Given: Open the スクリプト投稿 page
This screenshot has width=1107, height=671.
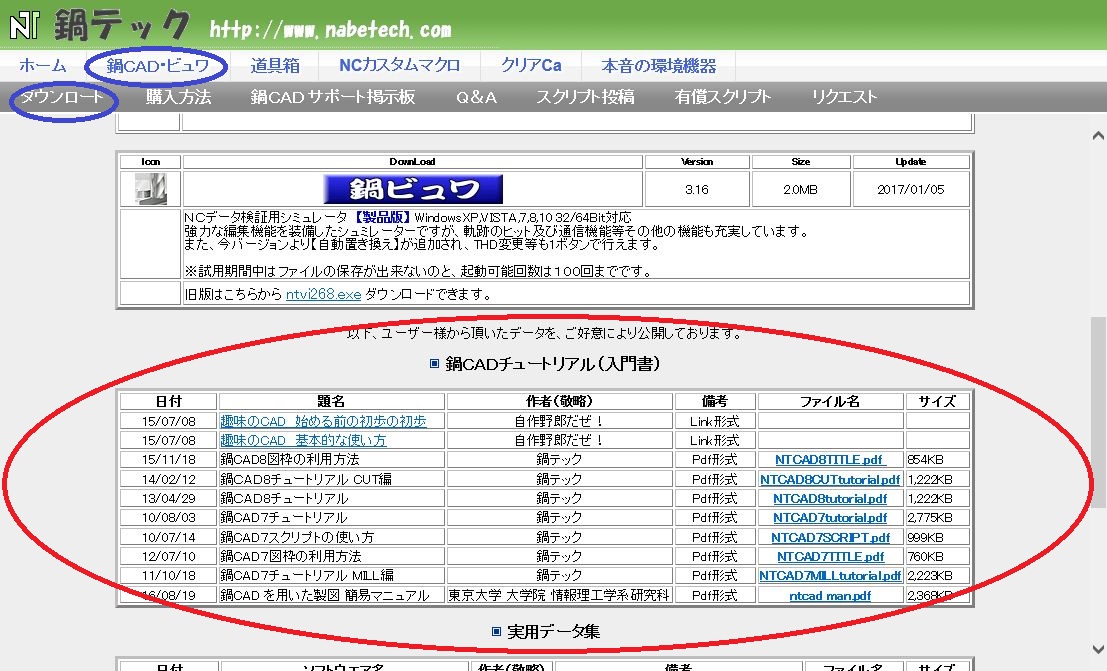Looking at the screenshot, I should [585, 97].
